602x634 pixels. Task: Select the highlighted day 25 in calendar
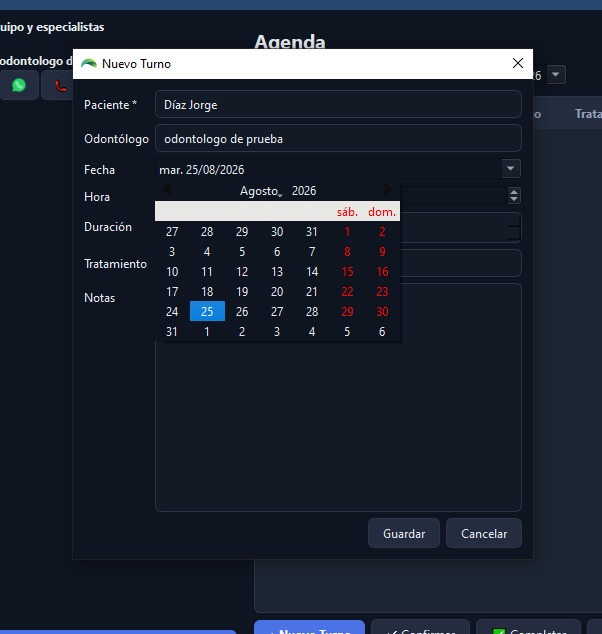pyautogui.click(x=207, y=311)
